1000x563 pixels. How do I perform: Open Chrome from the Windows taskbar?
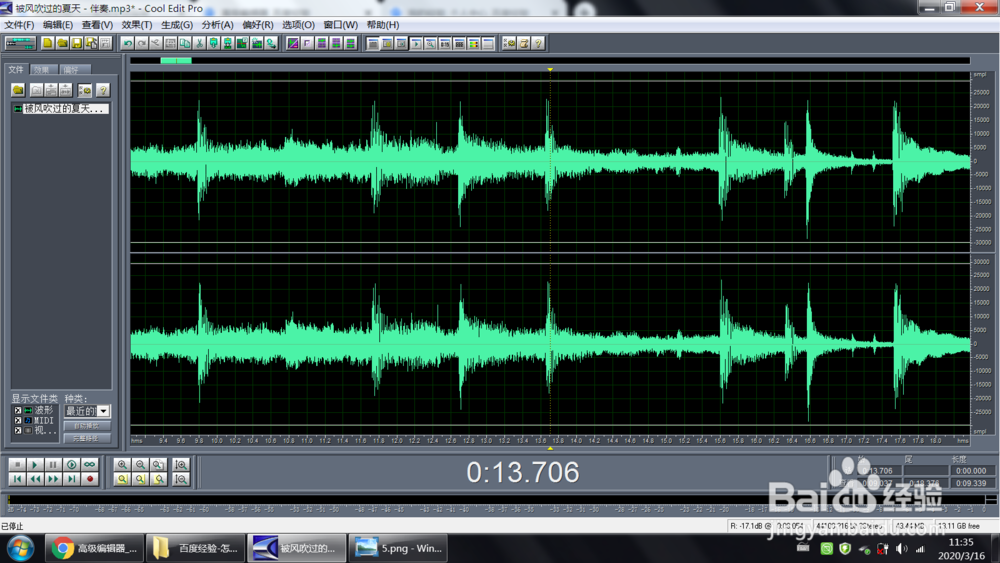96,548
